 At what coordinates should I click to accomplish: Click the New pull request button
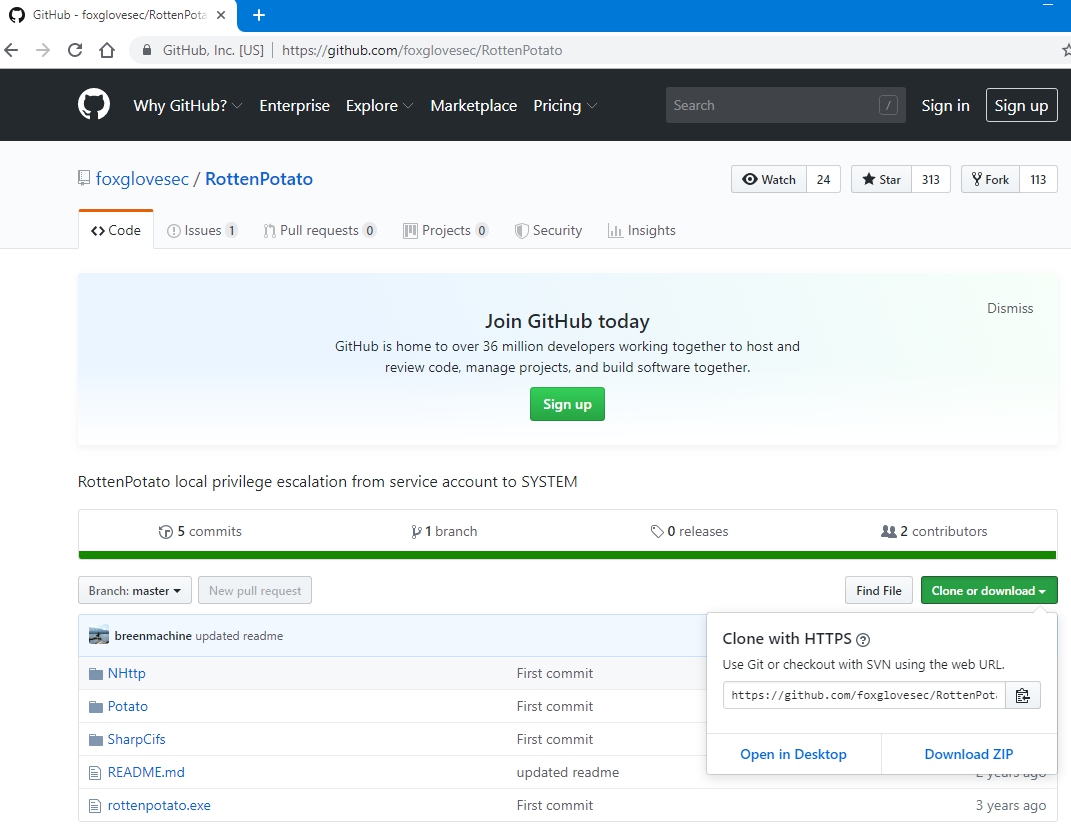click(255, 590)
